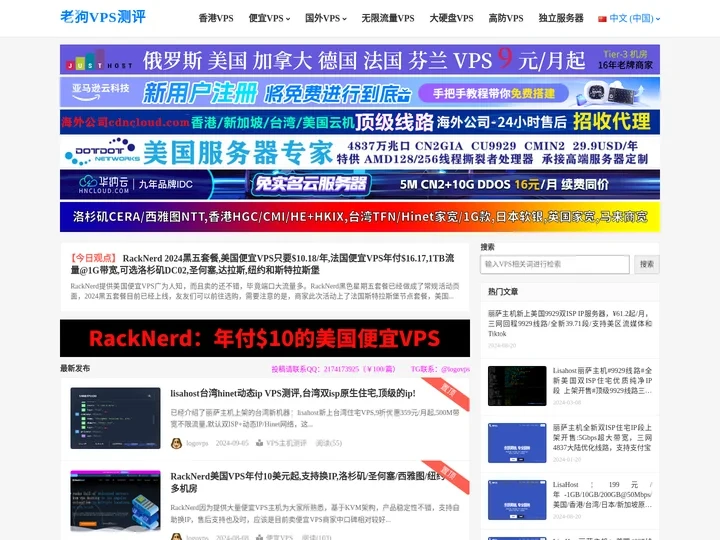Expand the 国外VPS dropdown menu

pos(326,18)
